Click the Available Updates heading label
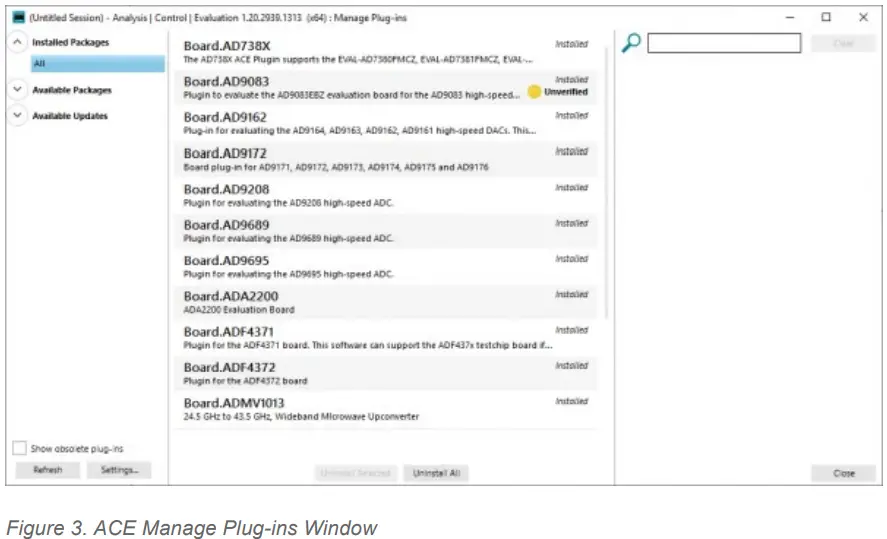Viewport: 887px width, 539px height. [x=70, y=116]
